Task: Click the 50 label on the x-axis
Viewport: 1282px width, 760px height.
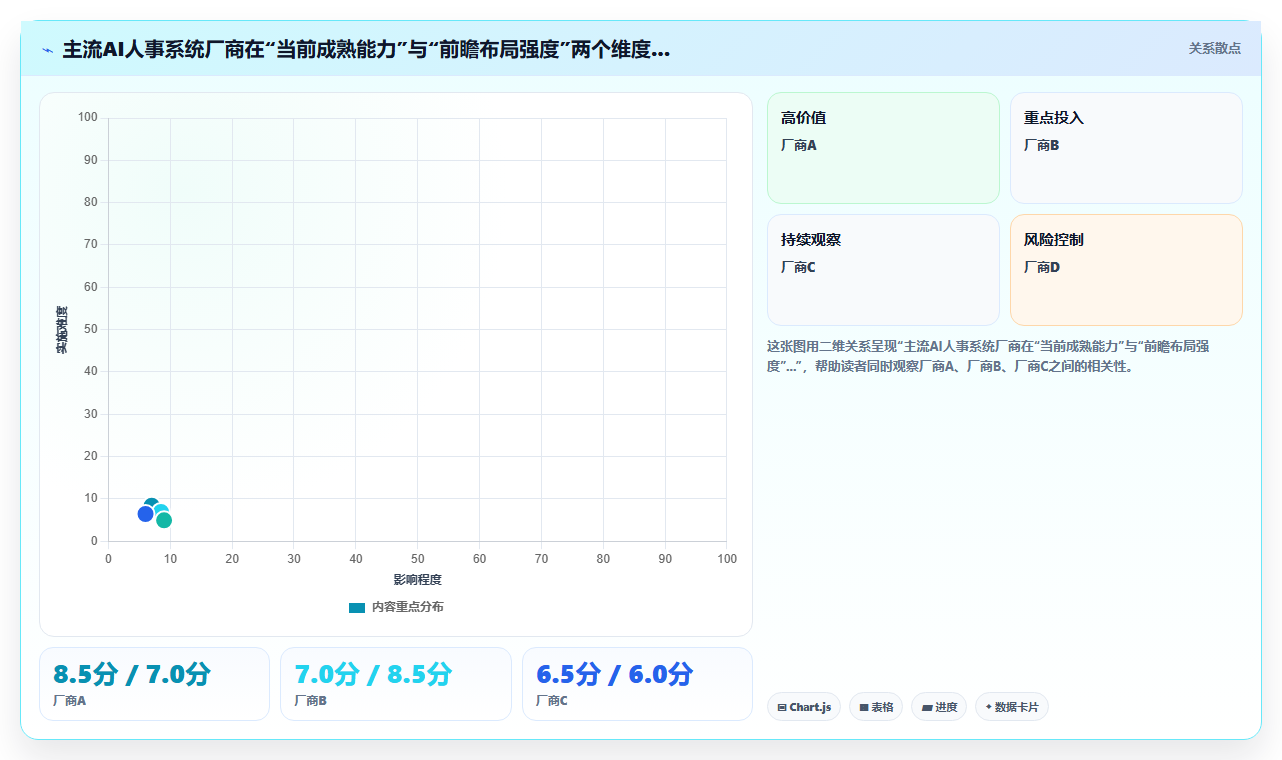Action: click(417, 558)
